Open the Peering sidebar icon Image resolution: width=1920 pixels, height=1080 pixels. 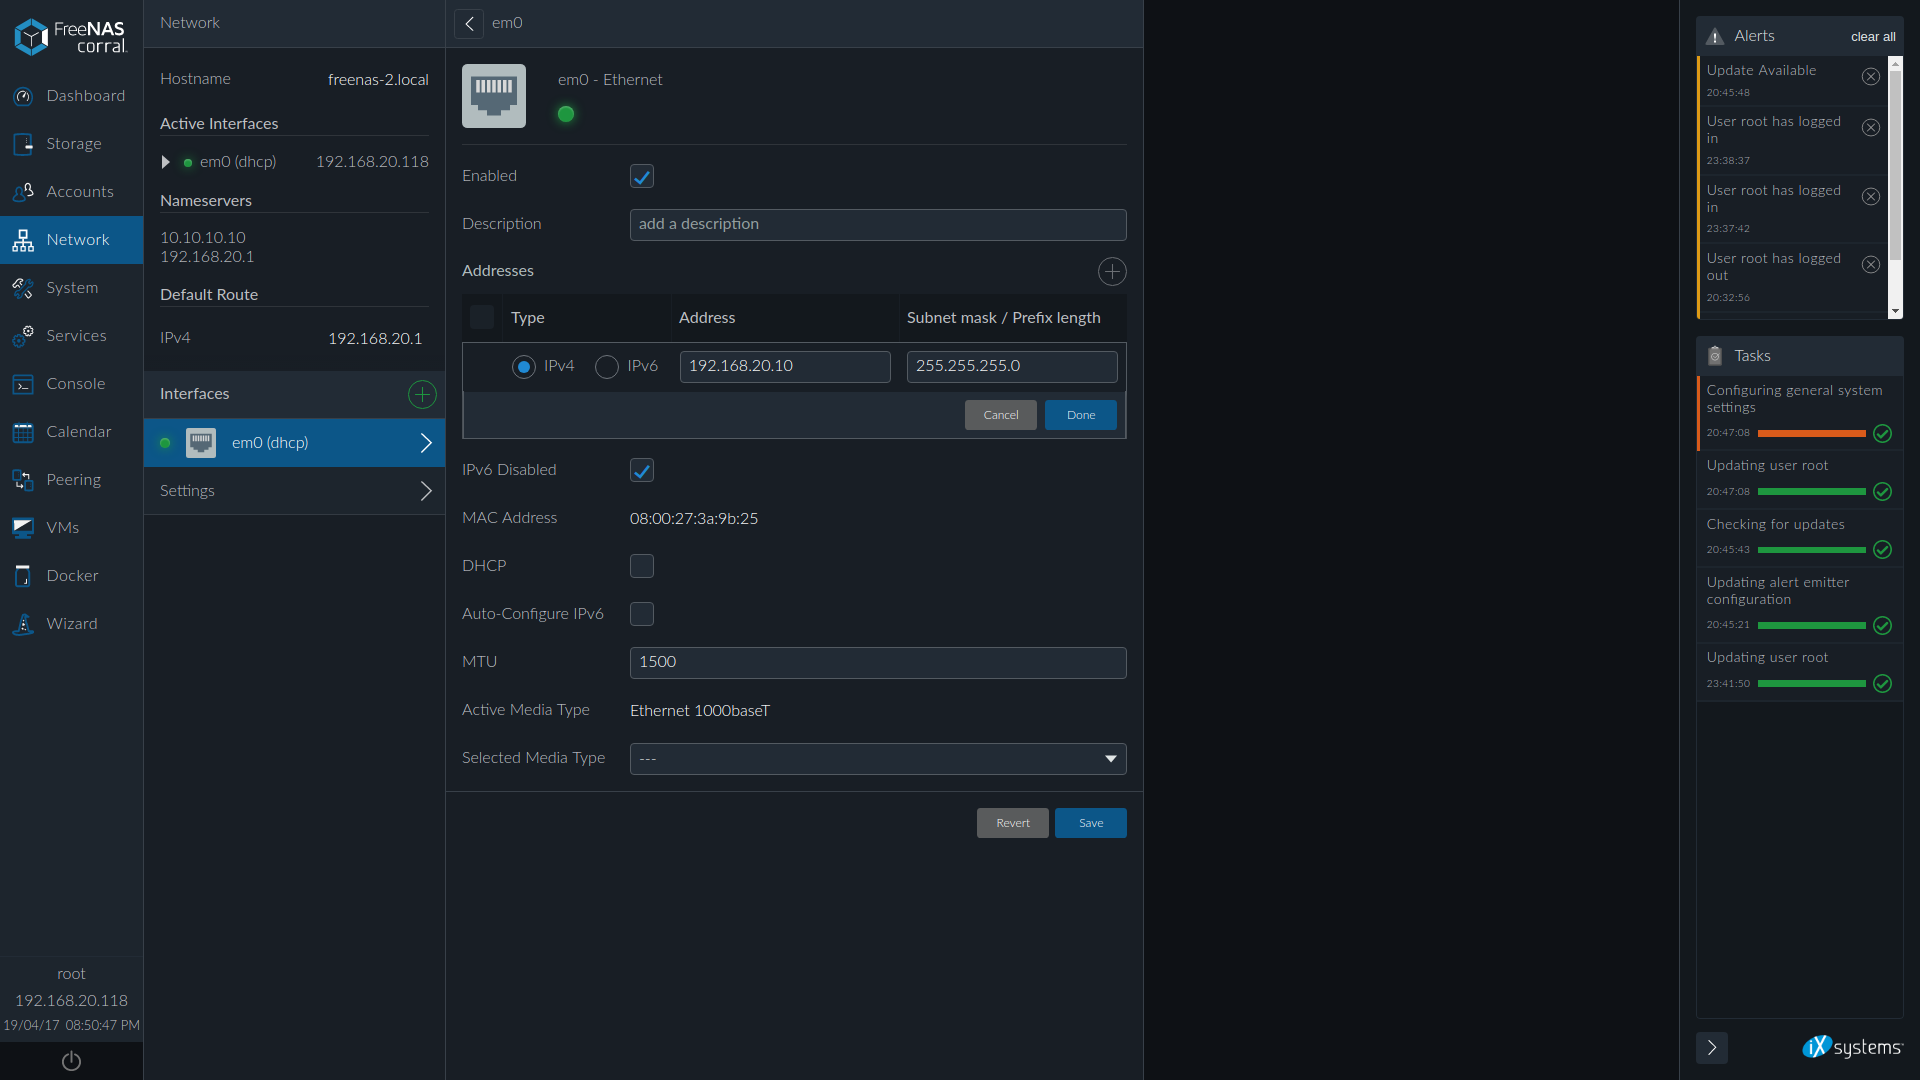[23, 480]
